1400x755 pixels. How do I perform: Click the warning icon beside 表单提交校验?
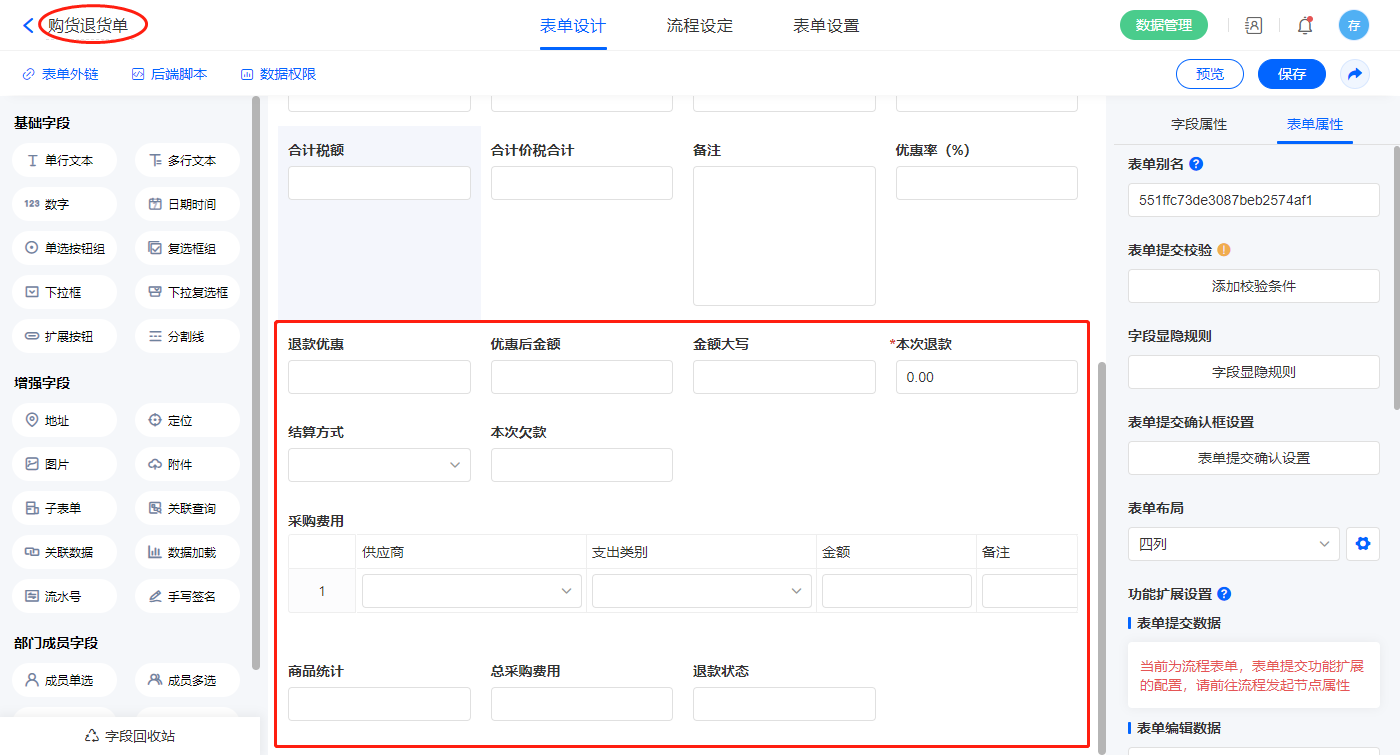(1223, 250)
